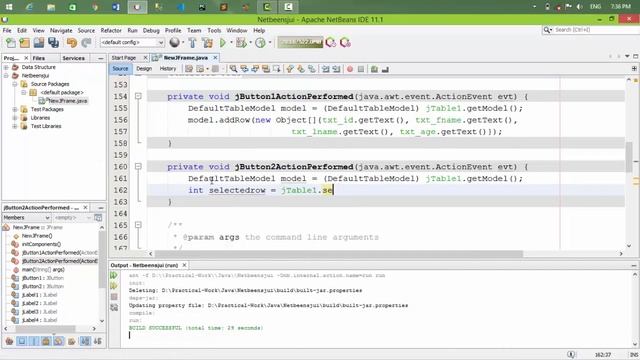The image size is (640, 360).
Task: Click the Windows Start button
Action: (9, 7)
